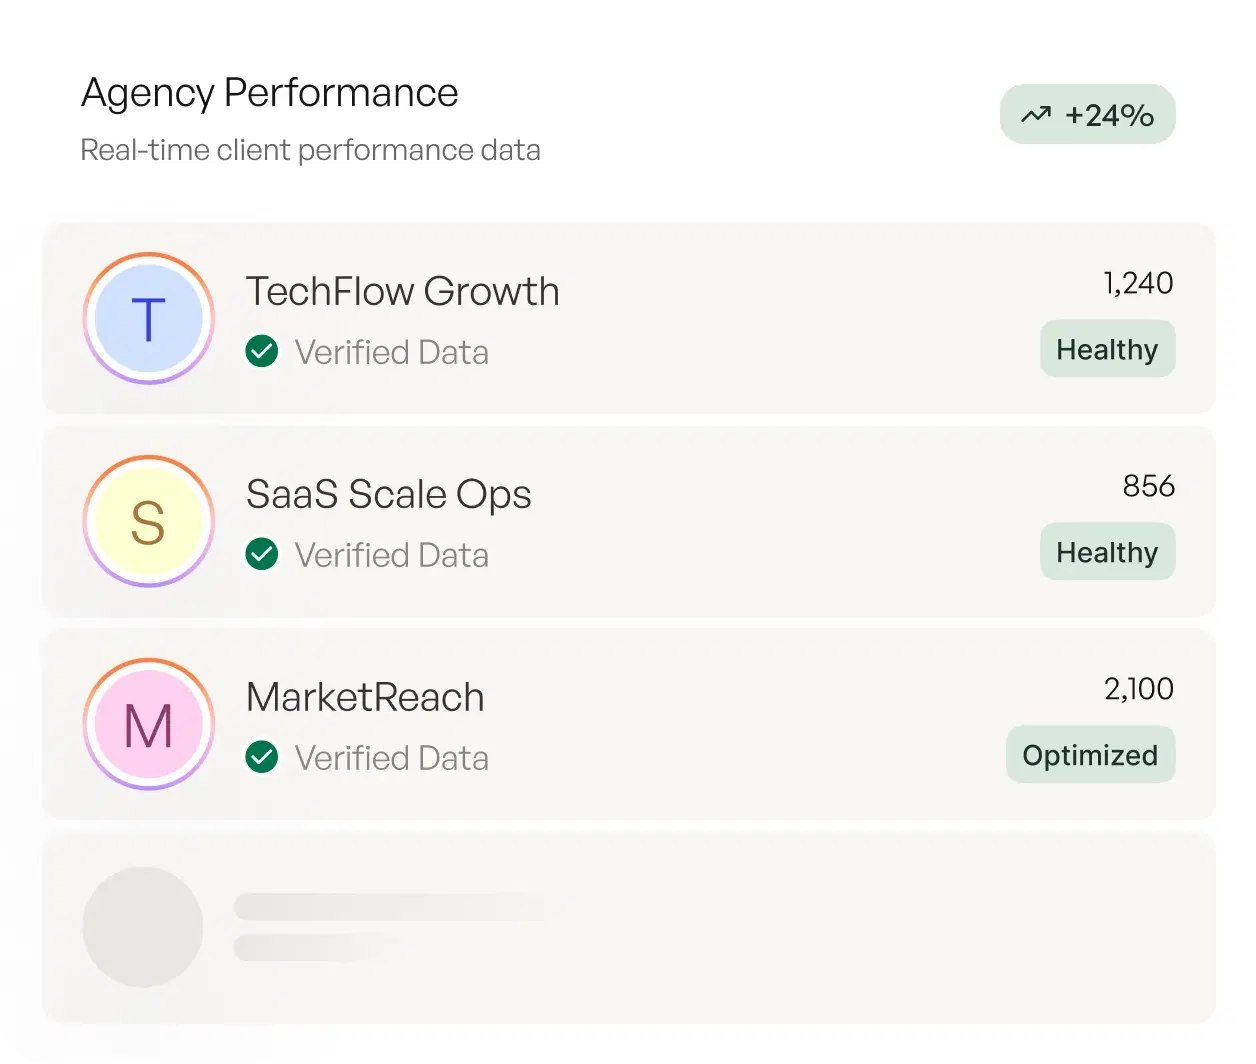
Task: Open the MarketReach client name
Action: tap(365, 697)
